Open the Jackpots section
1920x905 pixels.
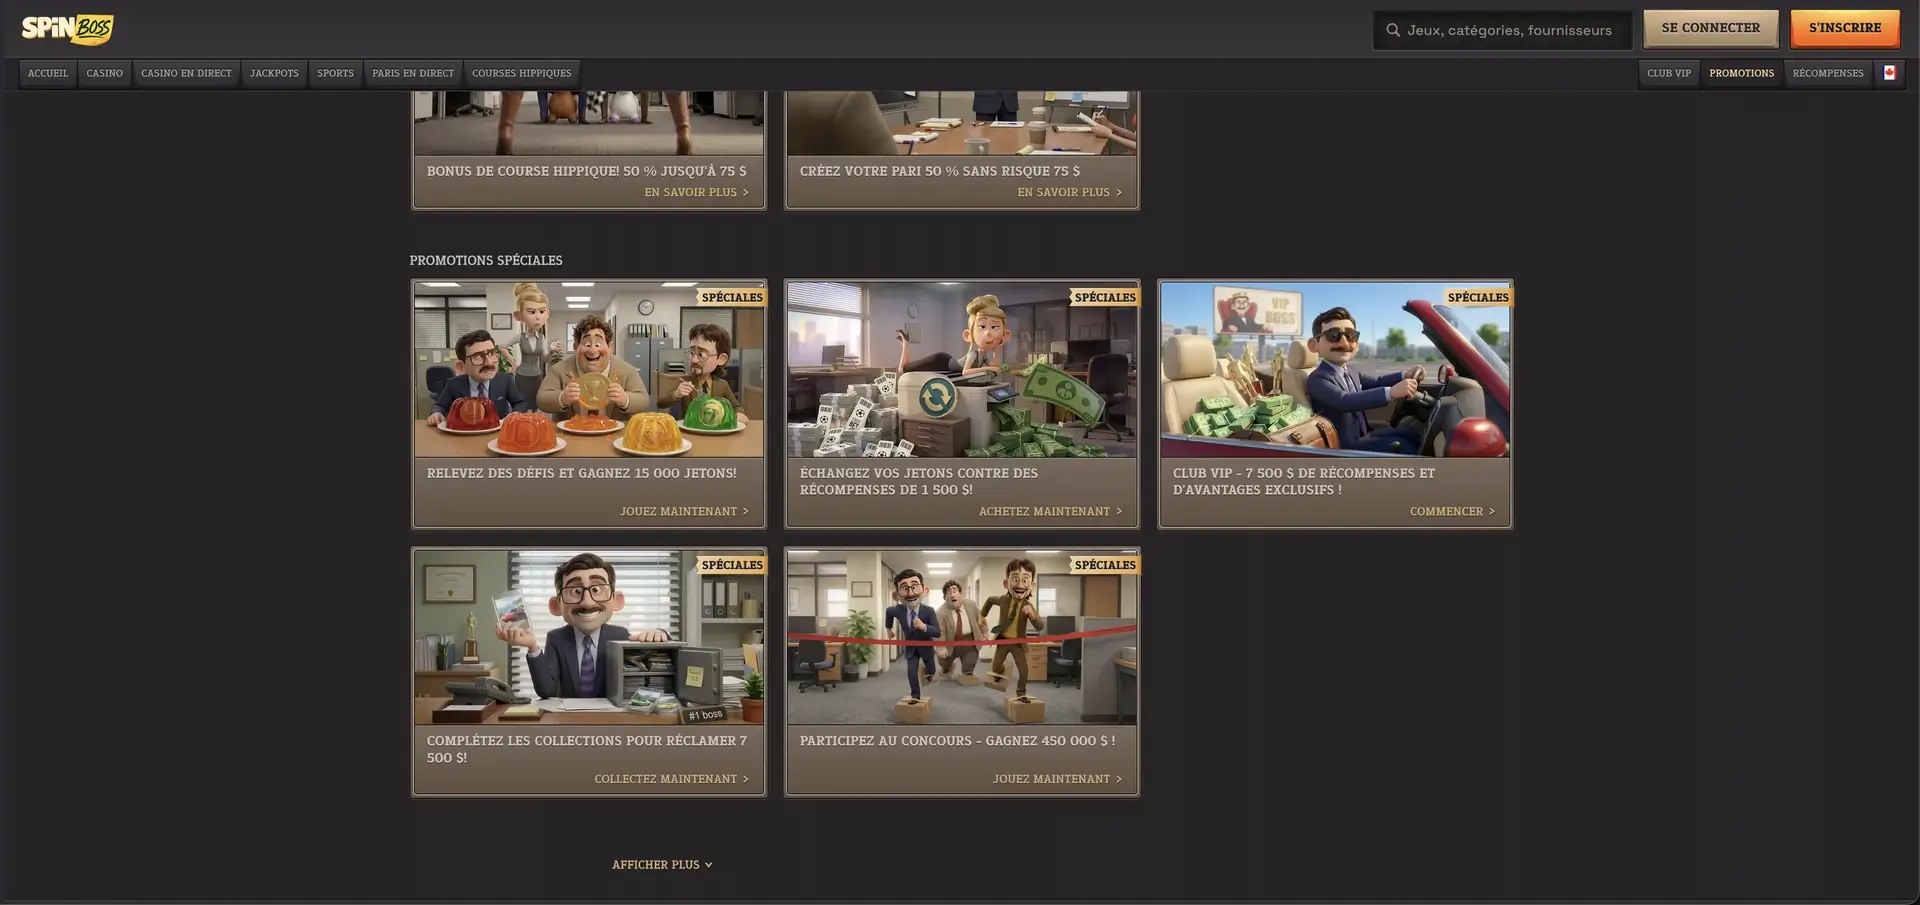pos(274,73)
